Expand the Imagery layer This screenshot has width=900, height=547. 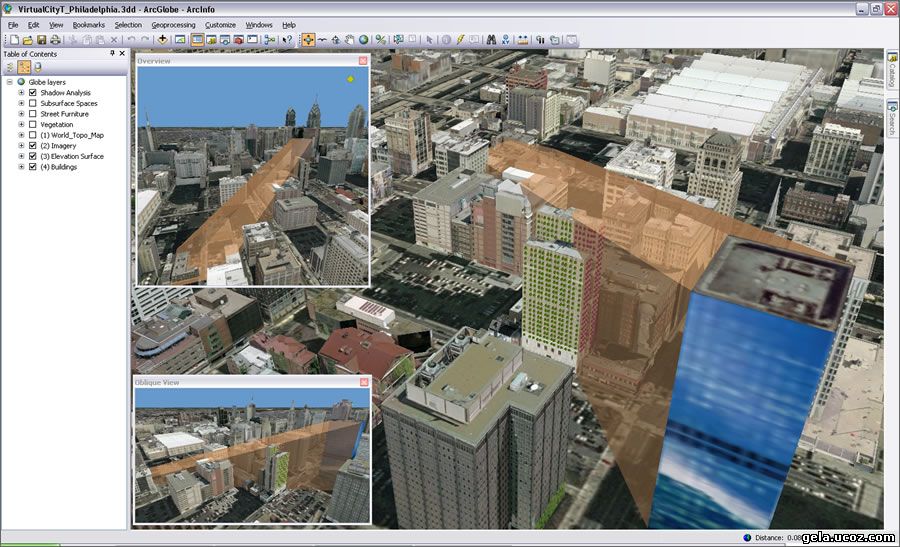tap(21, 145)
